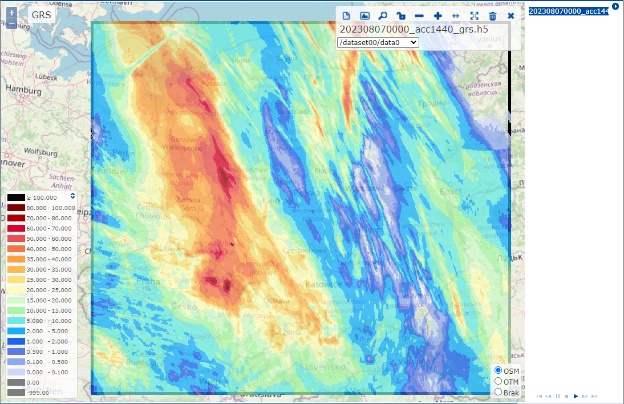624x404 pixels.
Task: Click the 5.000 - 10.000 cyan legend swatch
Action: pyautogui.click(x=16, y=320)
